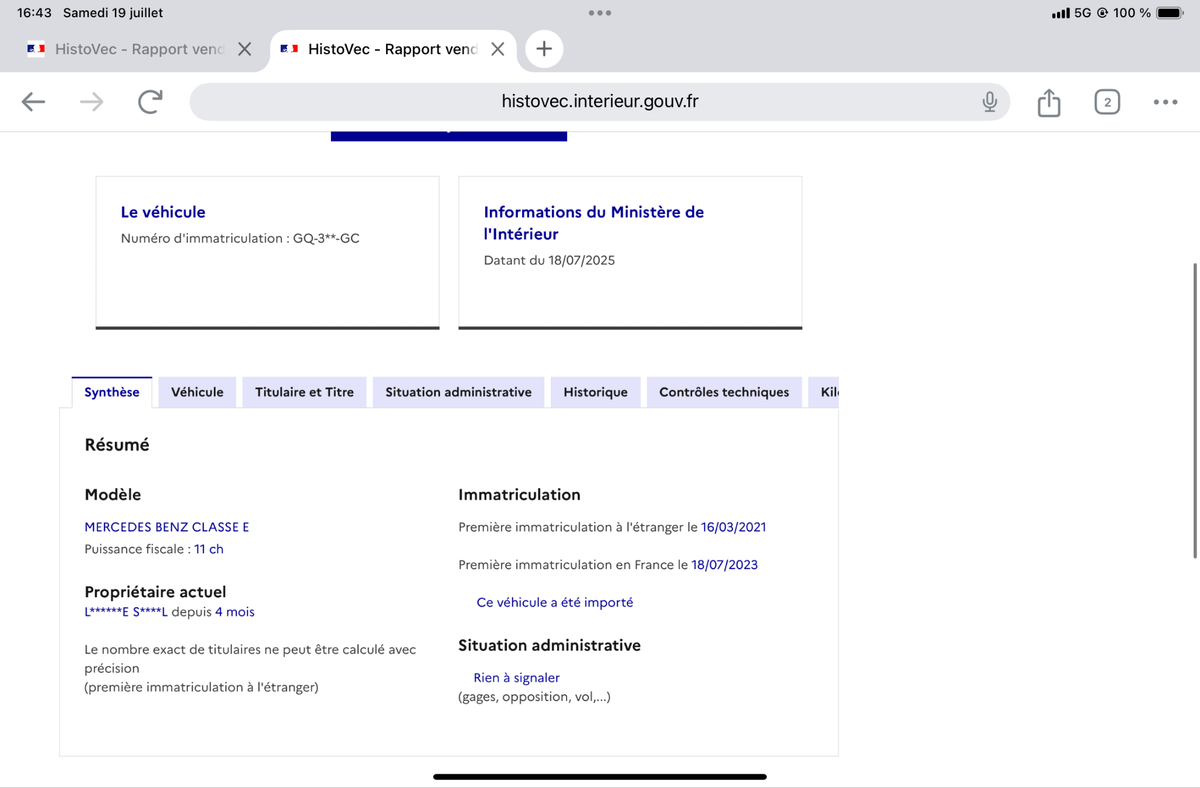This screenshot has height=788, width=1200.
Task: Click 'Informations du Ministère de l'Intérieur' heading
Action: coord(594,223)
